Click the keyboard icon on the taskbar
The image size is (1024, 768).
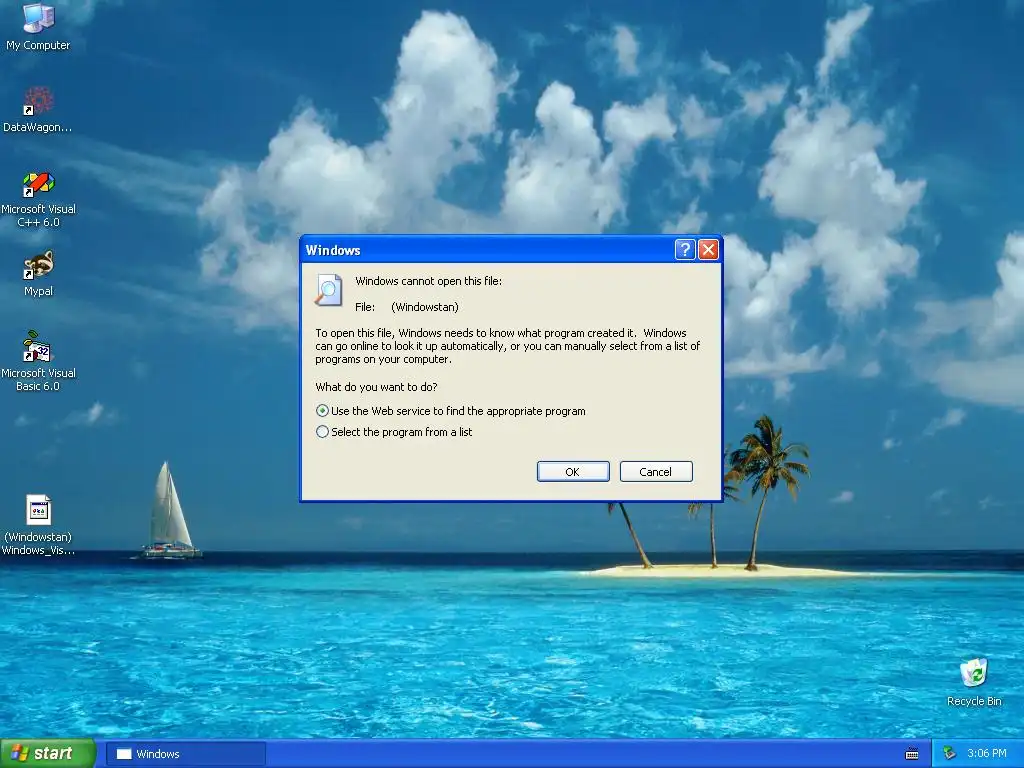[x=912, y=754]
